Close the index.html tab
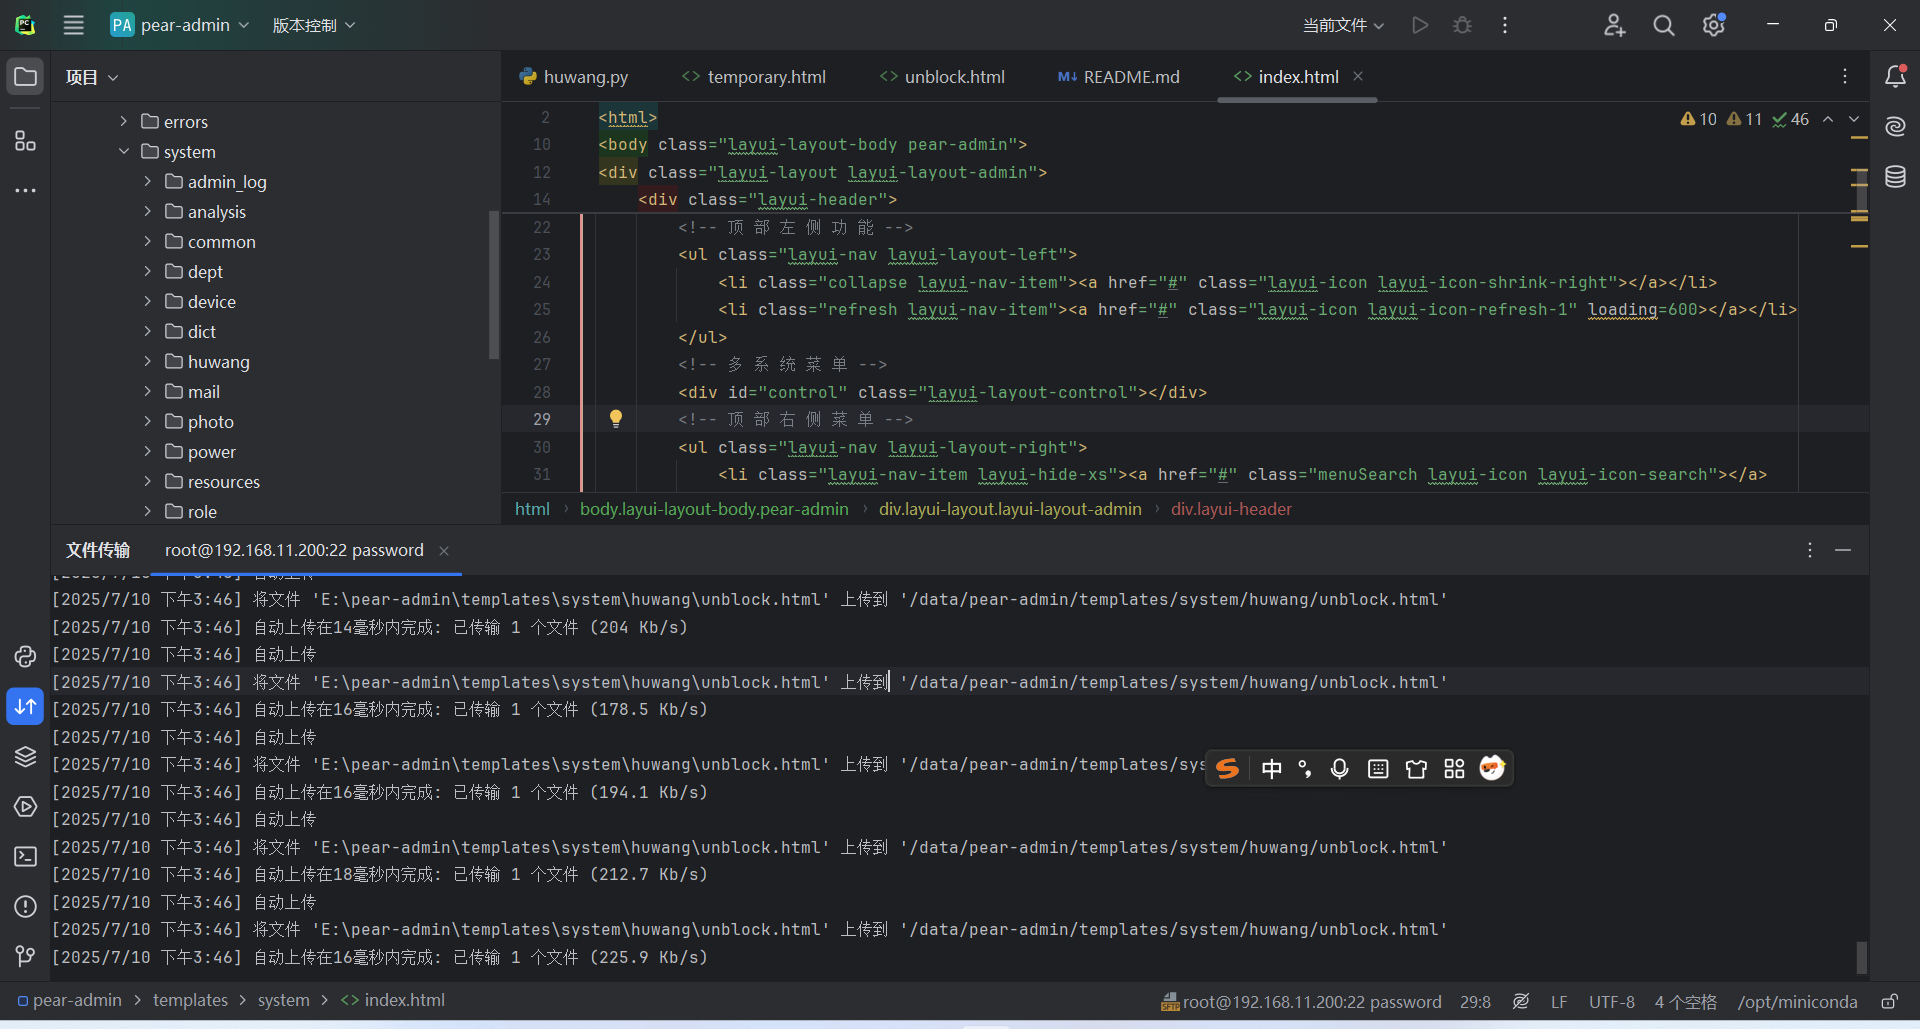This screenshot has width=1920, height=1029. (x=1358, y=76)
